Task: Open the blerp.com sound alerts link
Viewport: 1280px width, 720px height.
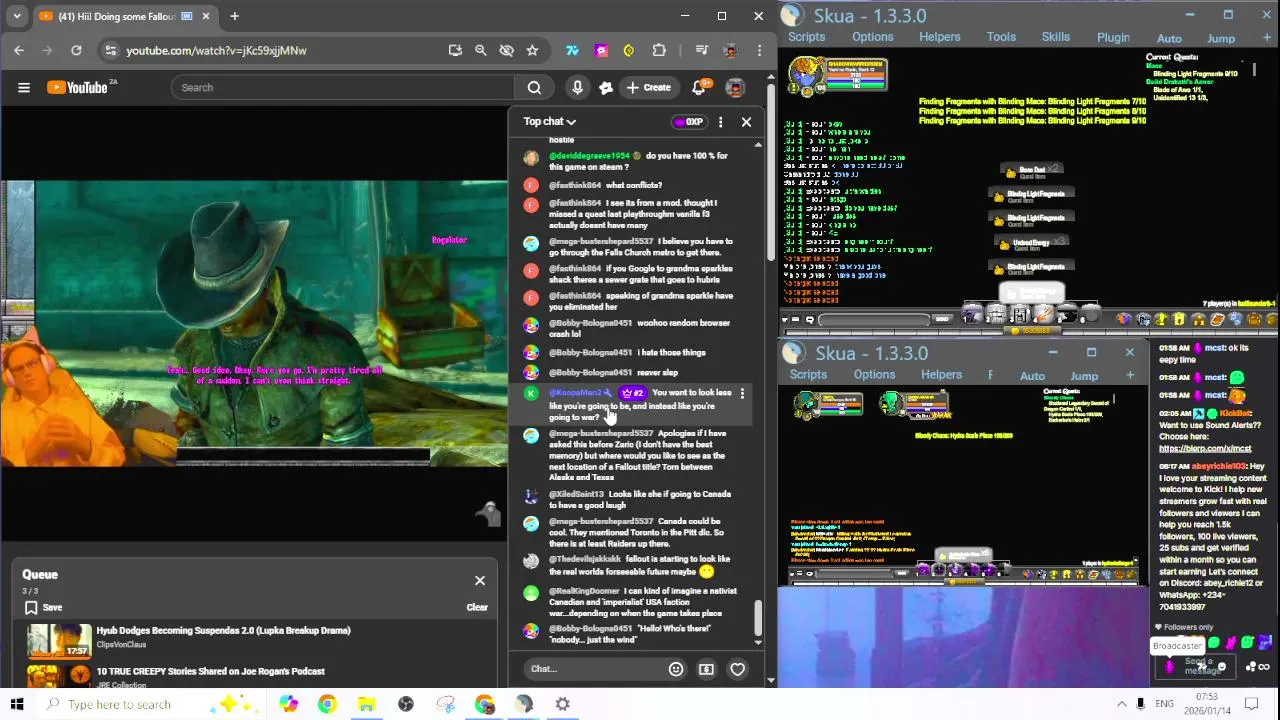Action: click(x=1205, y=449)
